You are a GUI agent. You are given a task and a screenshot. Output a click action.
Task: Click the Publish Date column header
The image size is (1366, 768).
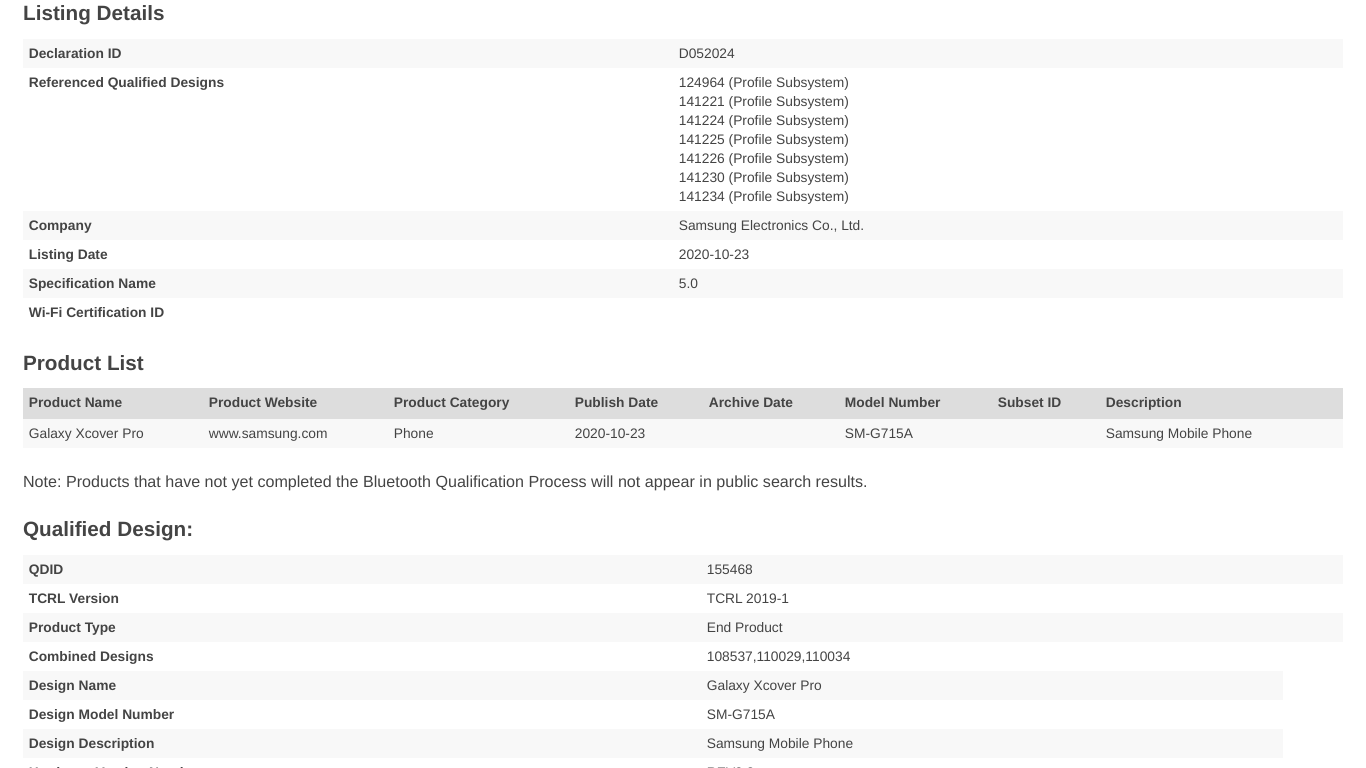(616, 402)
